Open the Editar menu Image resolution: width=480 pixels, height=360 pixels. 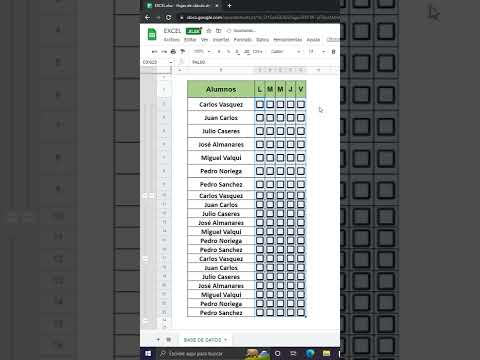[x=190, y=40]
